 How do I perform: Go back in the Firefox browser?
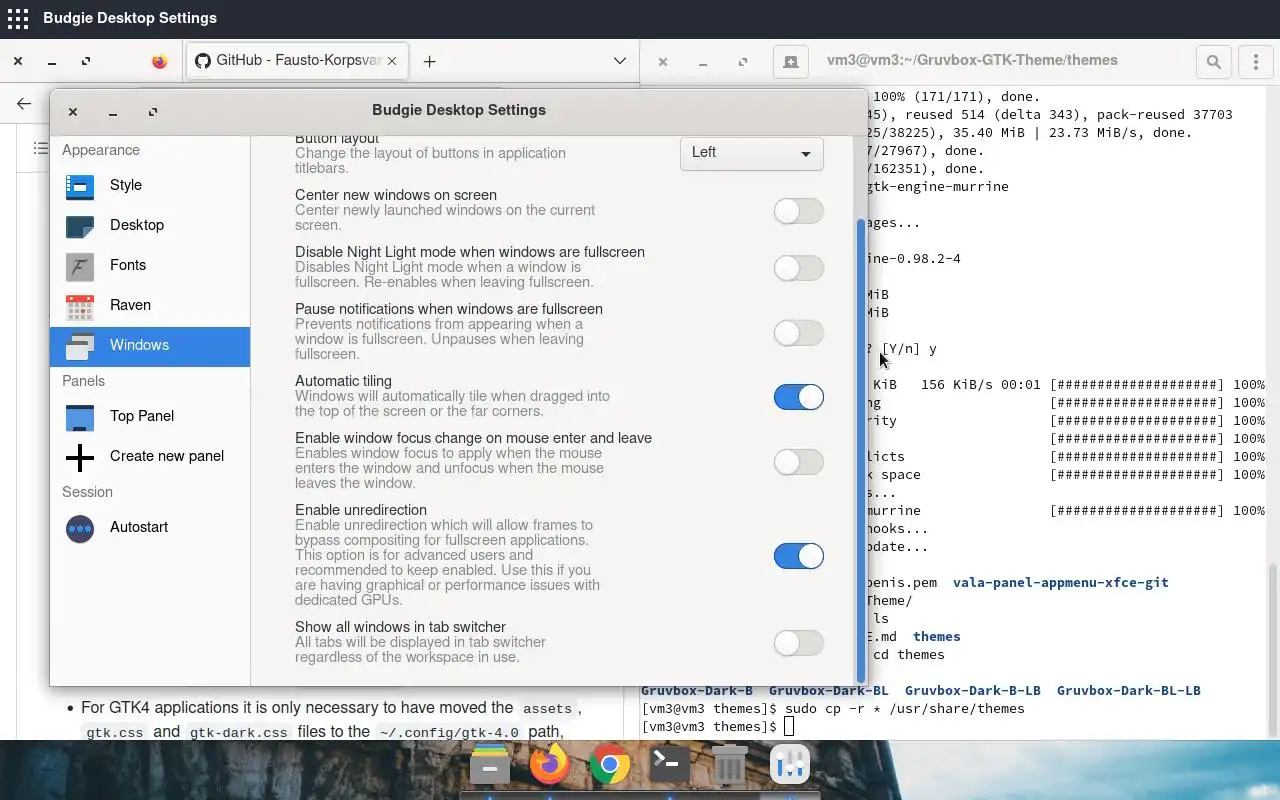(24, 103)
